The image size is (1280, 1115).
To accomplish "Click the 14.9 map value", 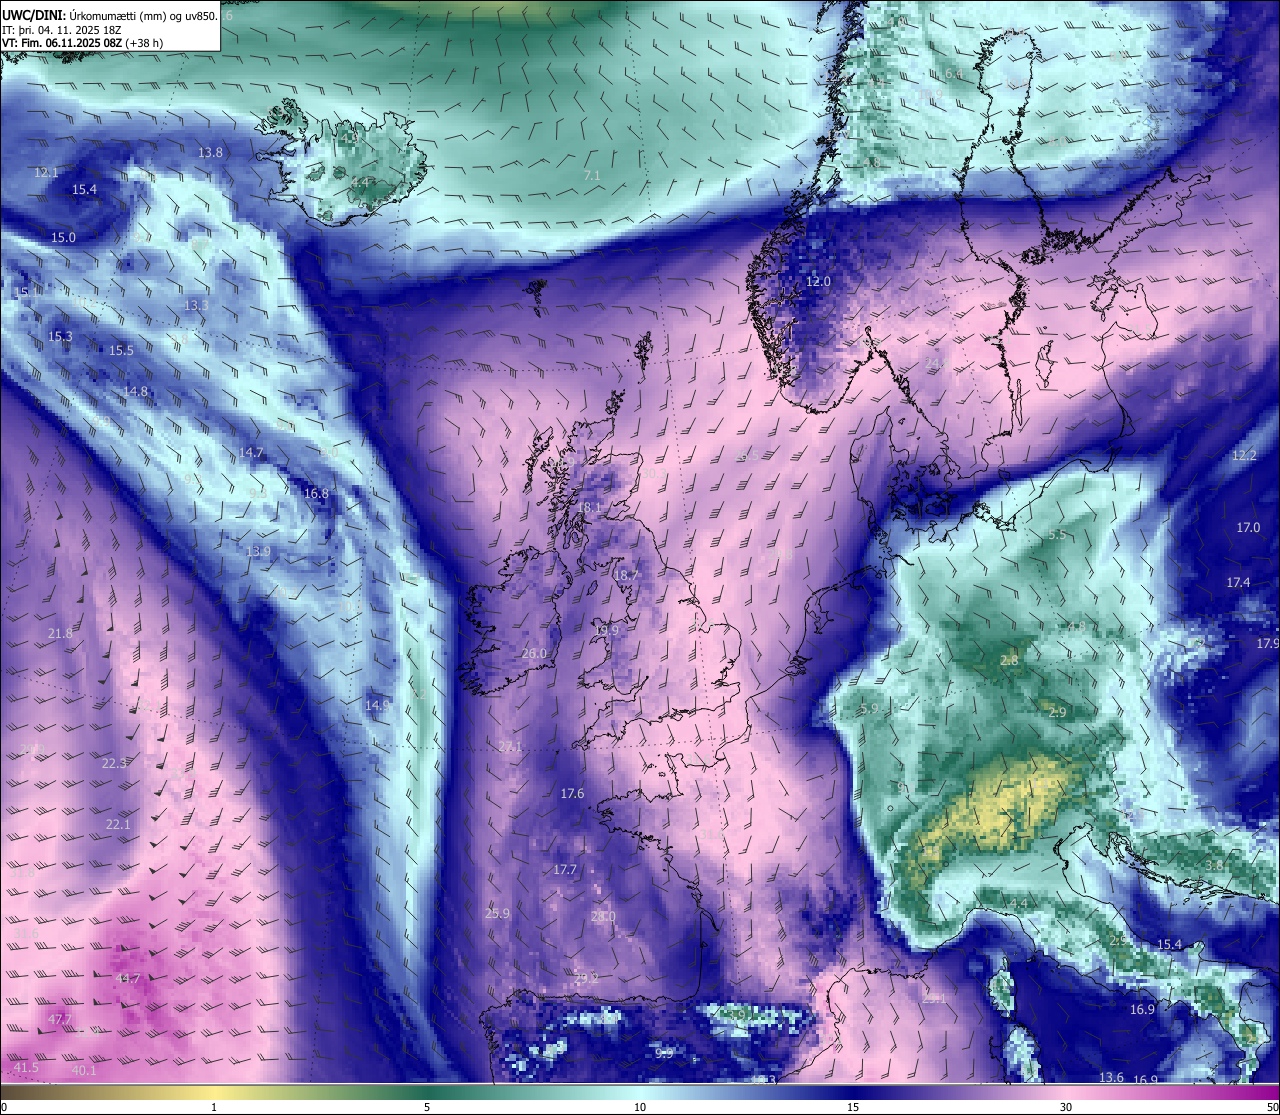I will click(377, 705).
